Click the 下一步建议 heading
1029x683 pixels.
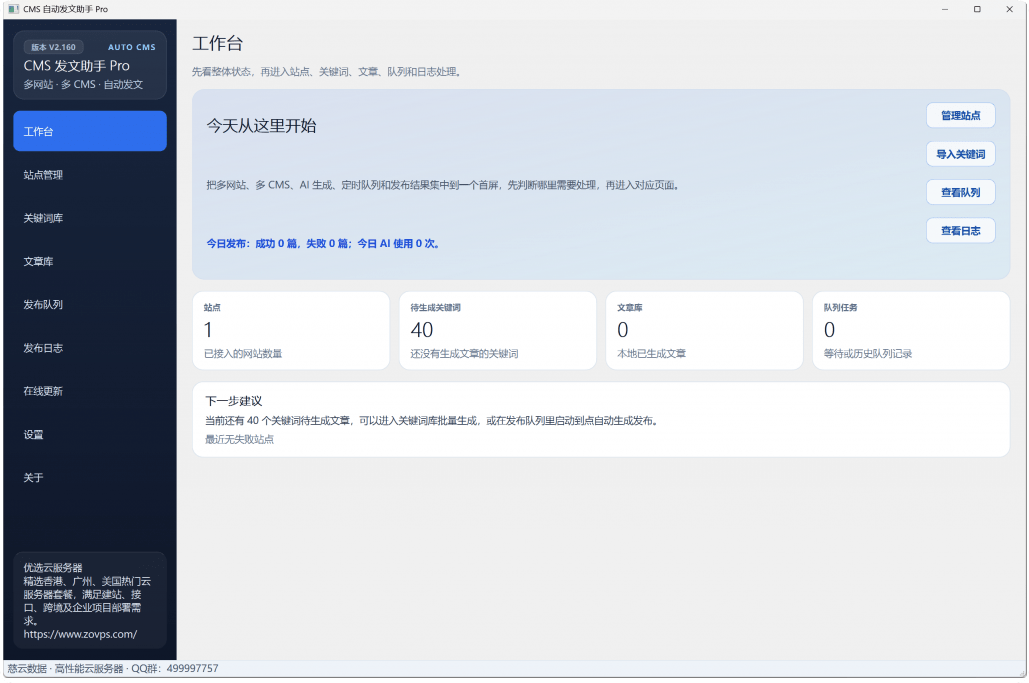pos(234,401)
